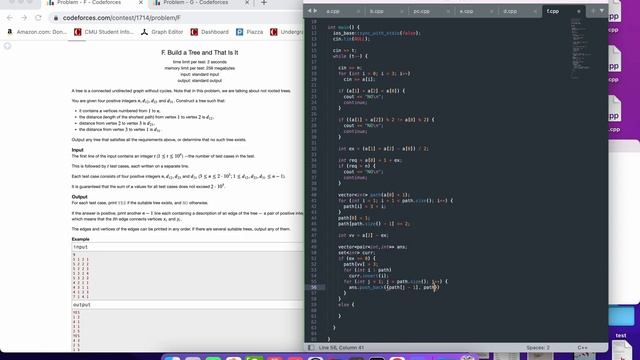
Task: Click the 'else {' code line
Action: click(346, 304)
